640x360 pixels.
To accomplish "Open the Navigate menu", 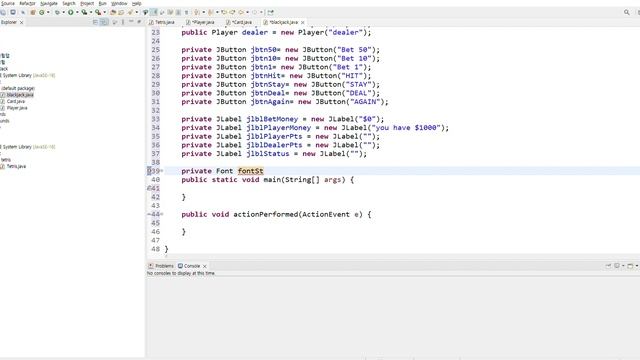I will (49, 3).
